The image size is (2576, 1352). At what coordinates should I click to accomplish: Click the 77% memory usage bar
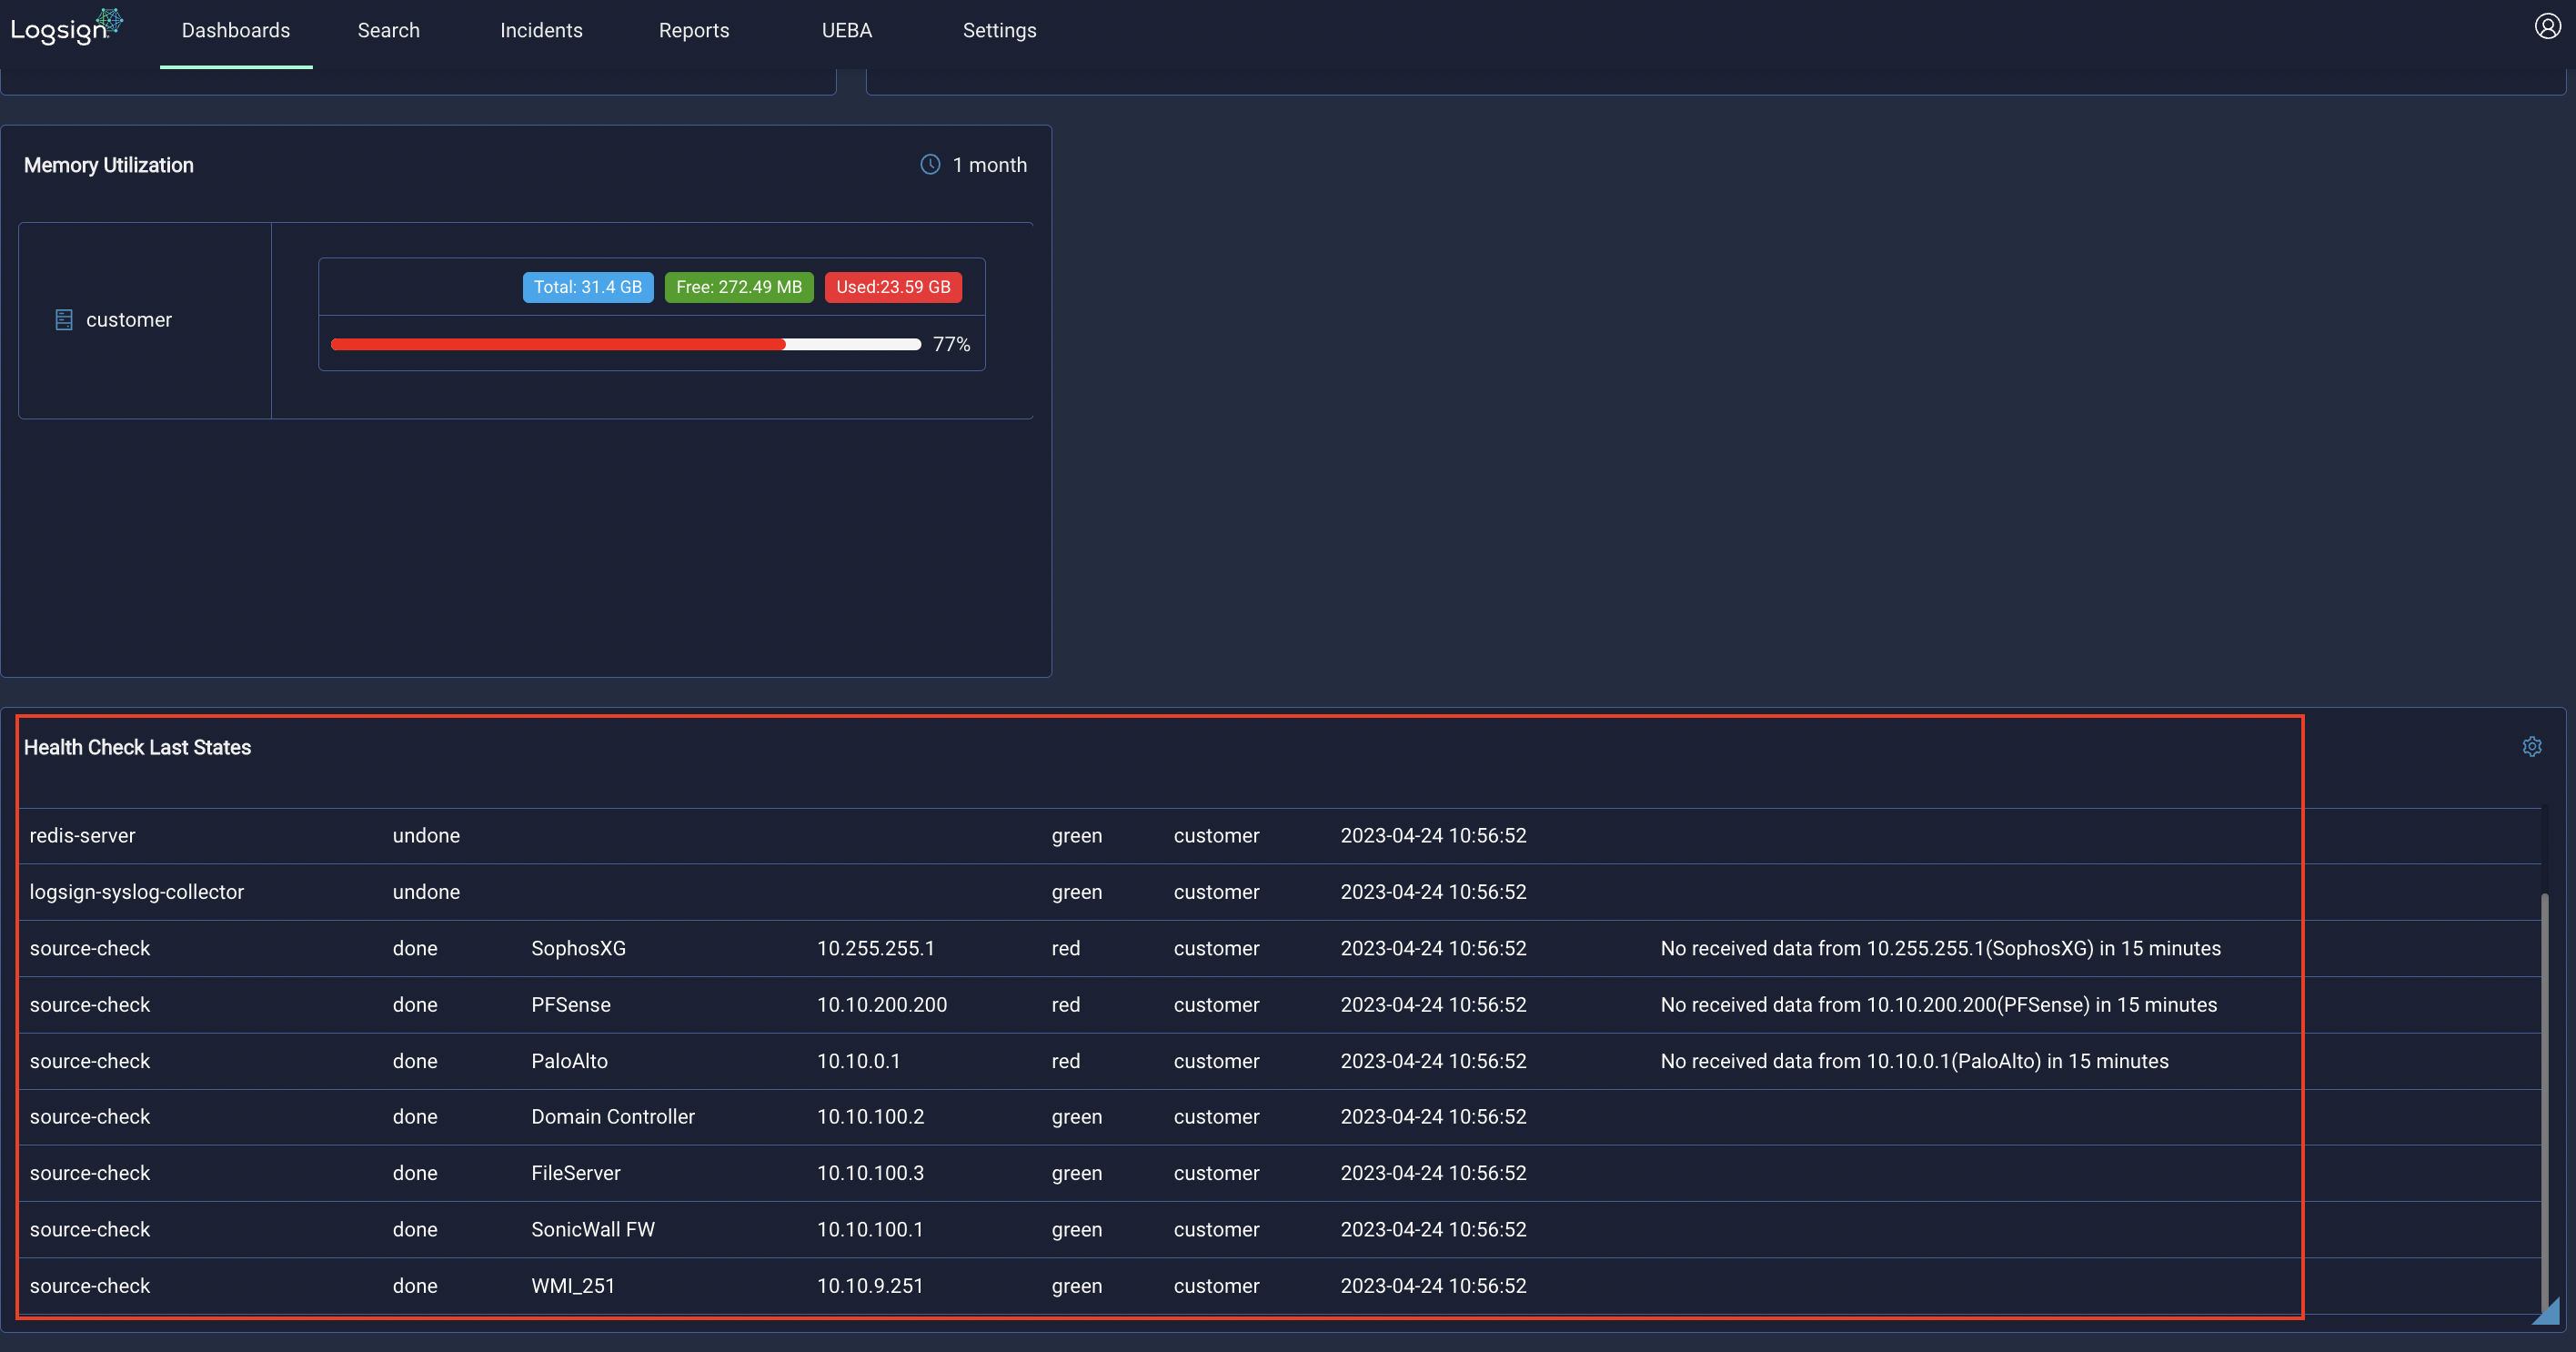point(625,344)
